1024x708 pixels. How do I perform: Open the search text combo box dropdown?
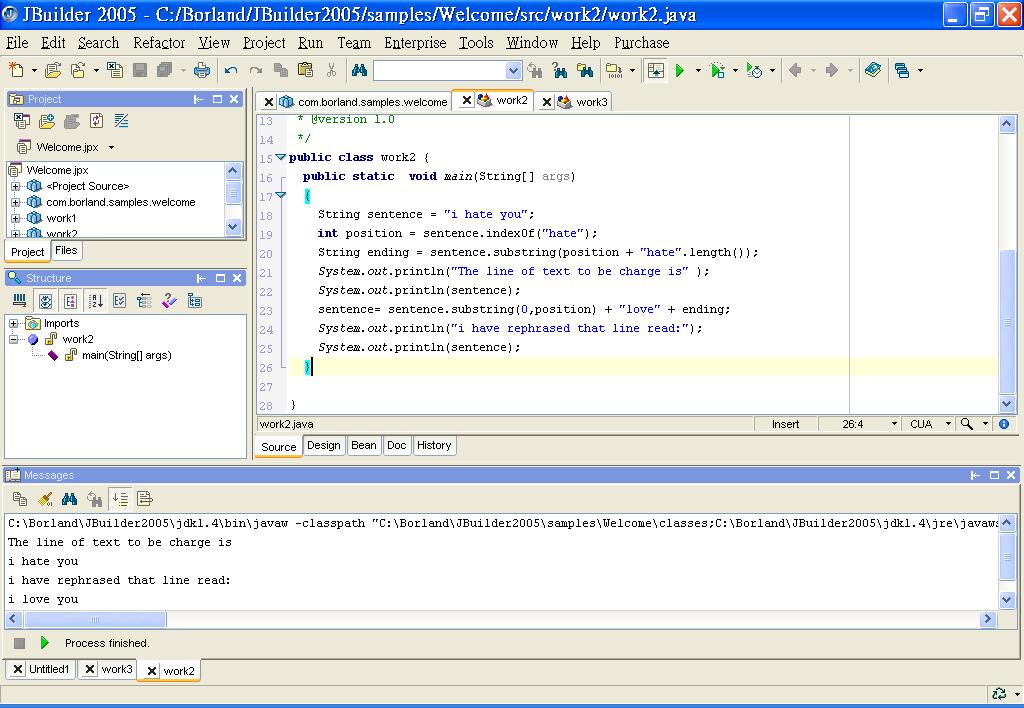(513, 70)
